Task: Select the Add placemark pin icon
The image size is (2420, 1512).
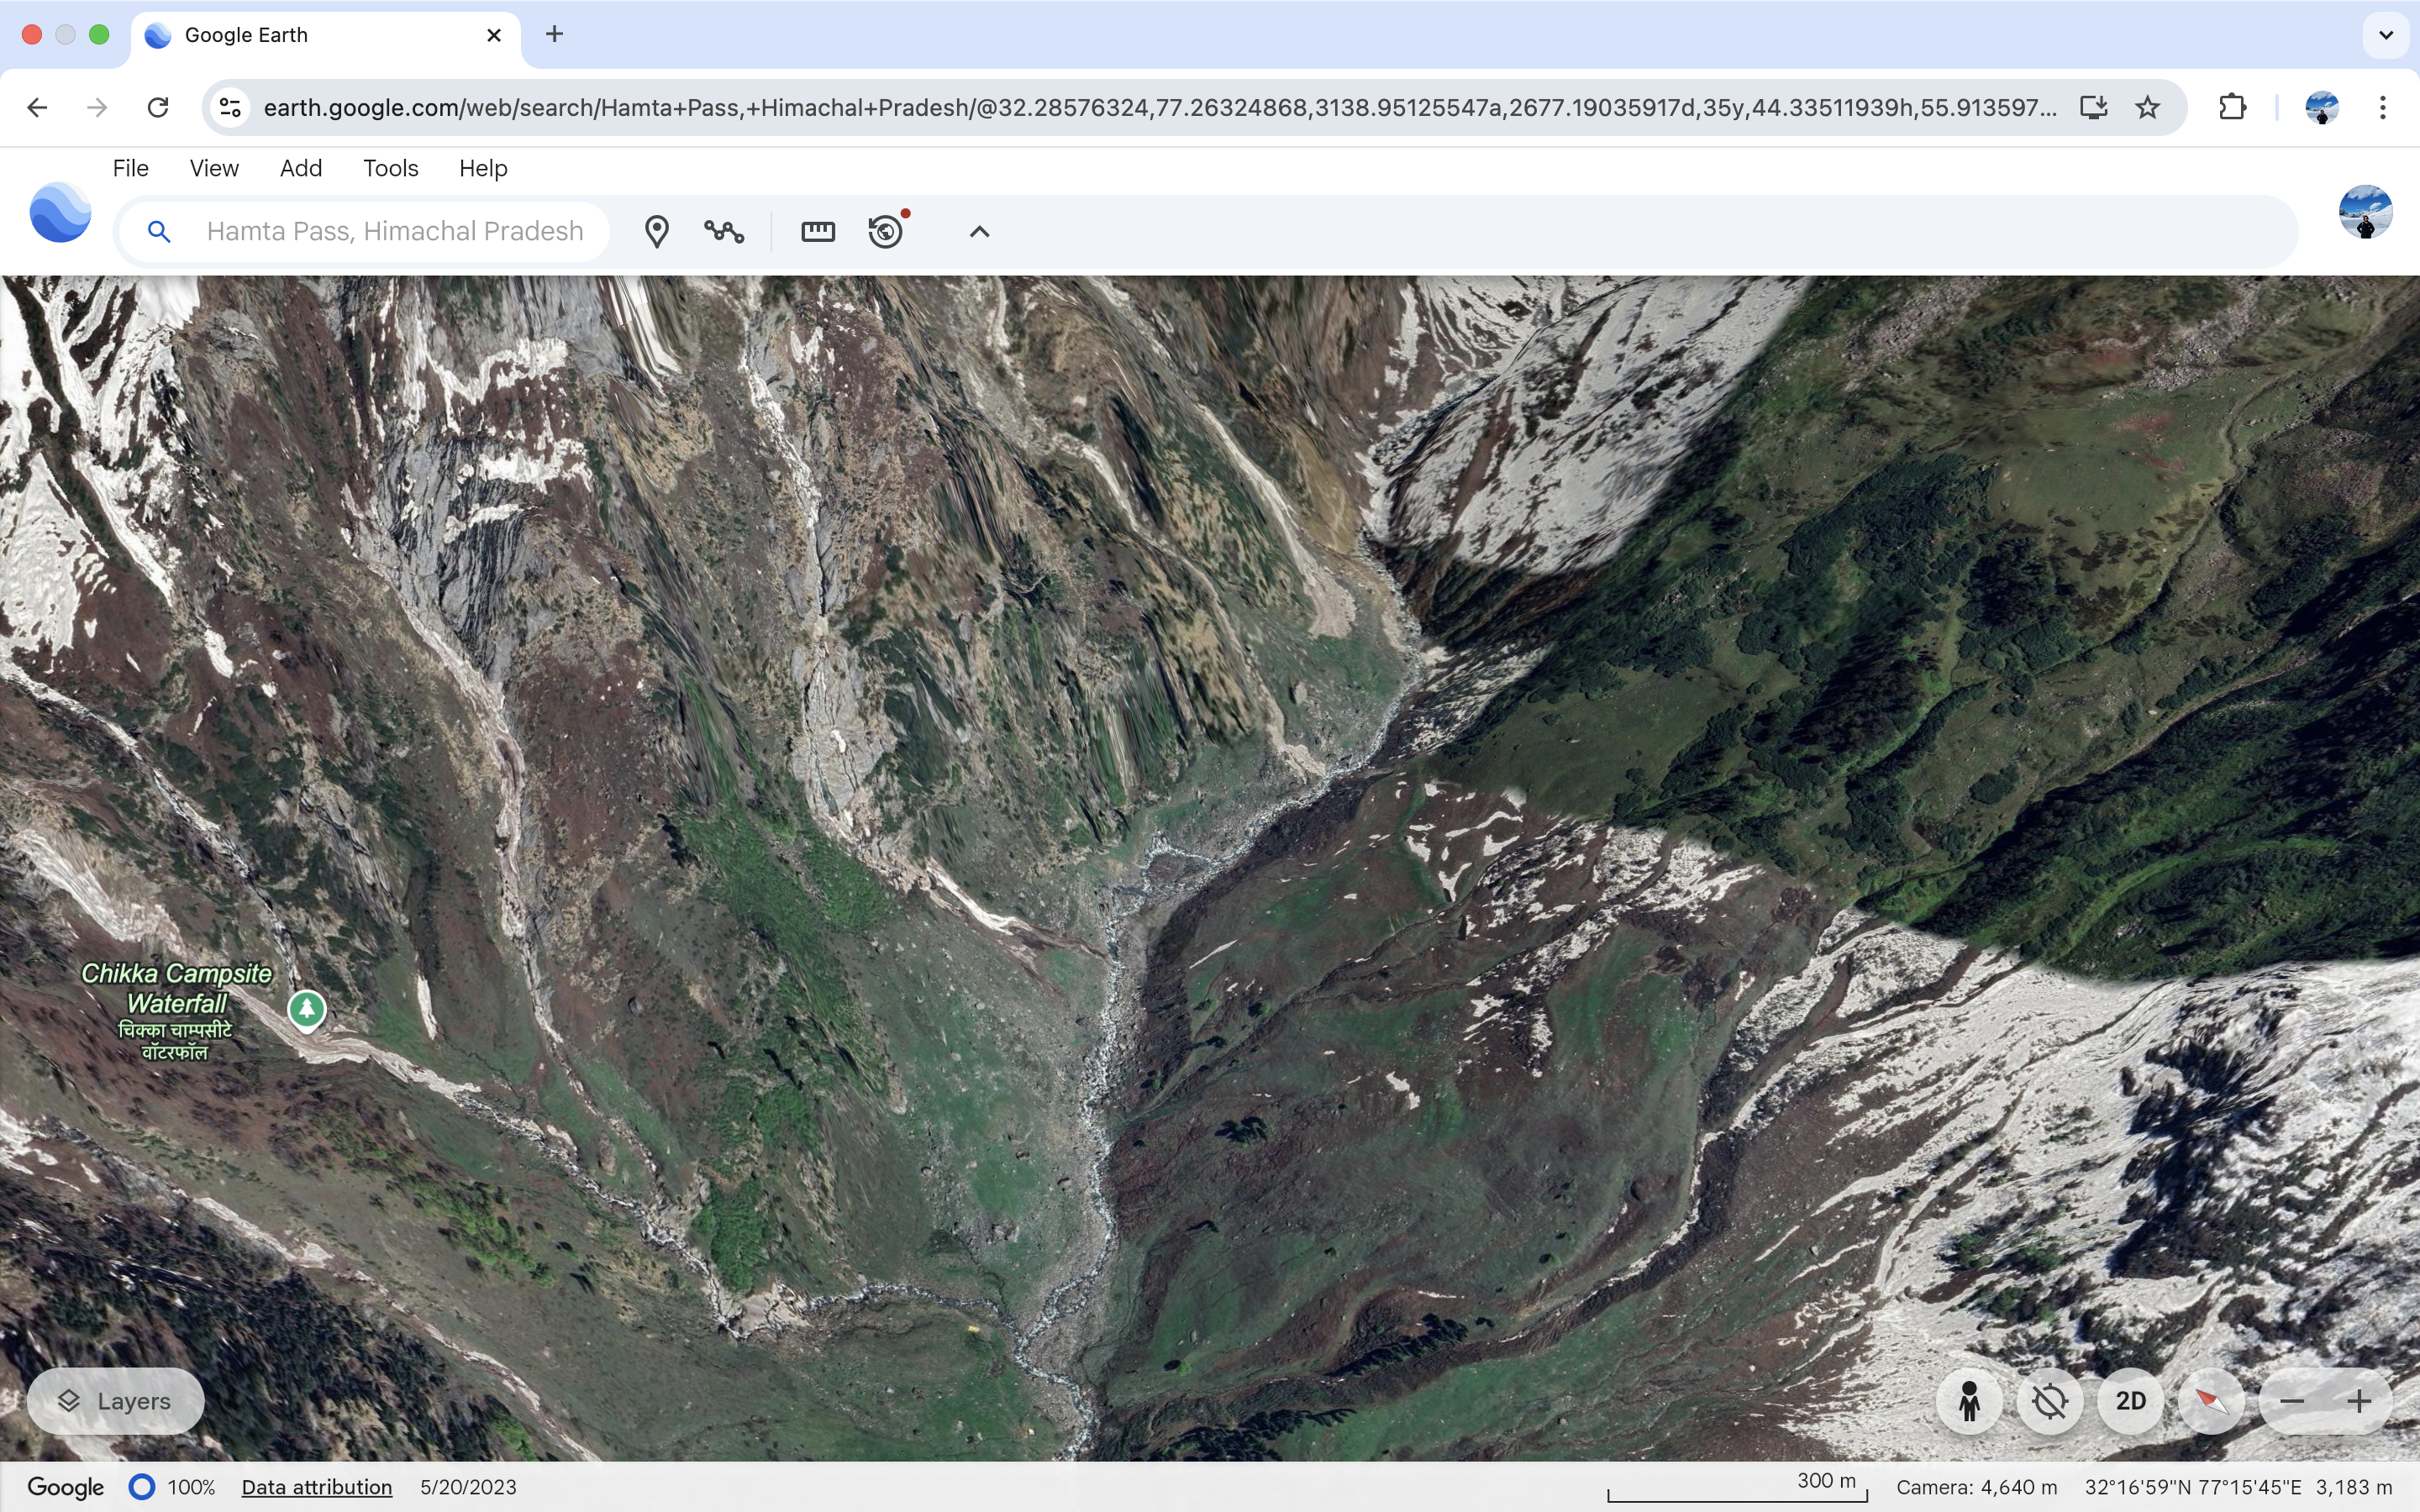Action: pyautogui.click(x=656, y=232)
